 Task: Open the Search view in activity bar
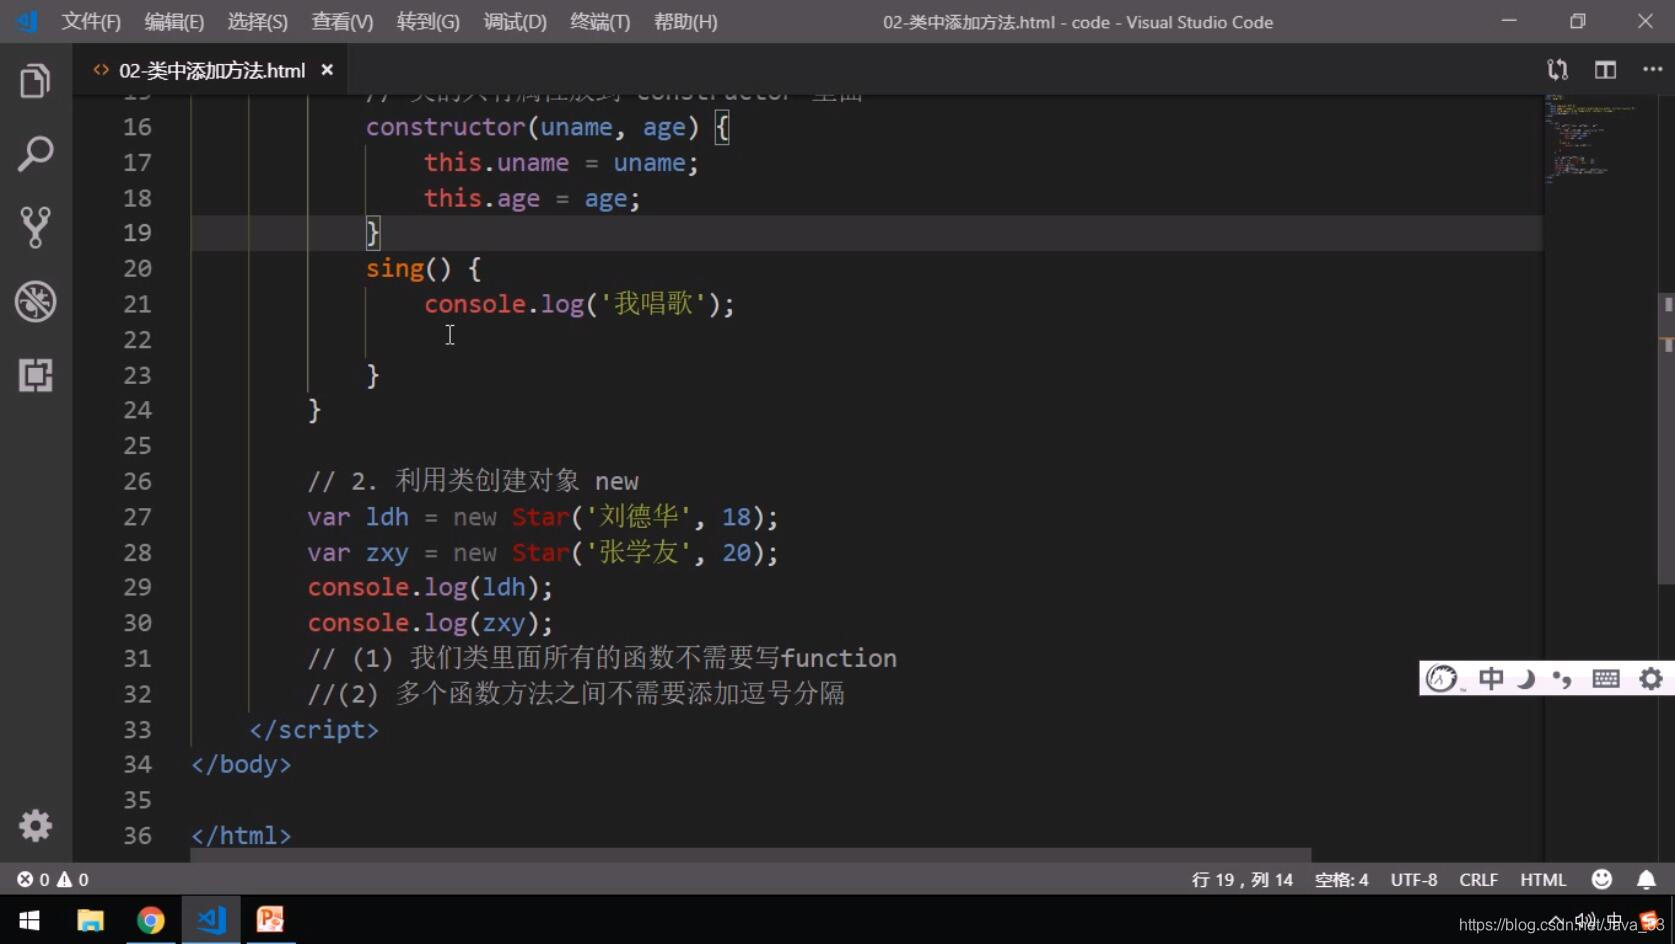(x=35, y=154)
